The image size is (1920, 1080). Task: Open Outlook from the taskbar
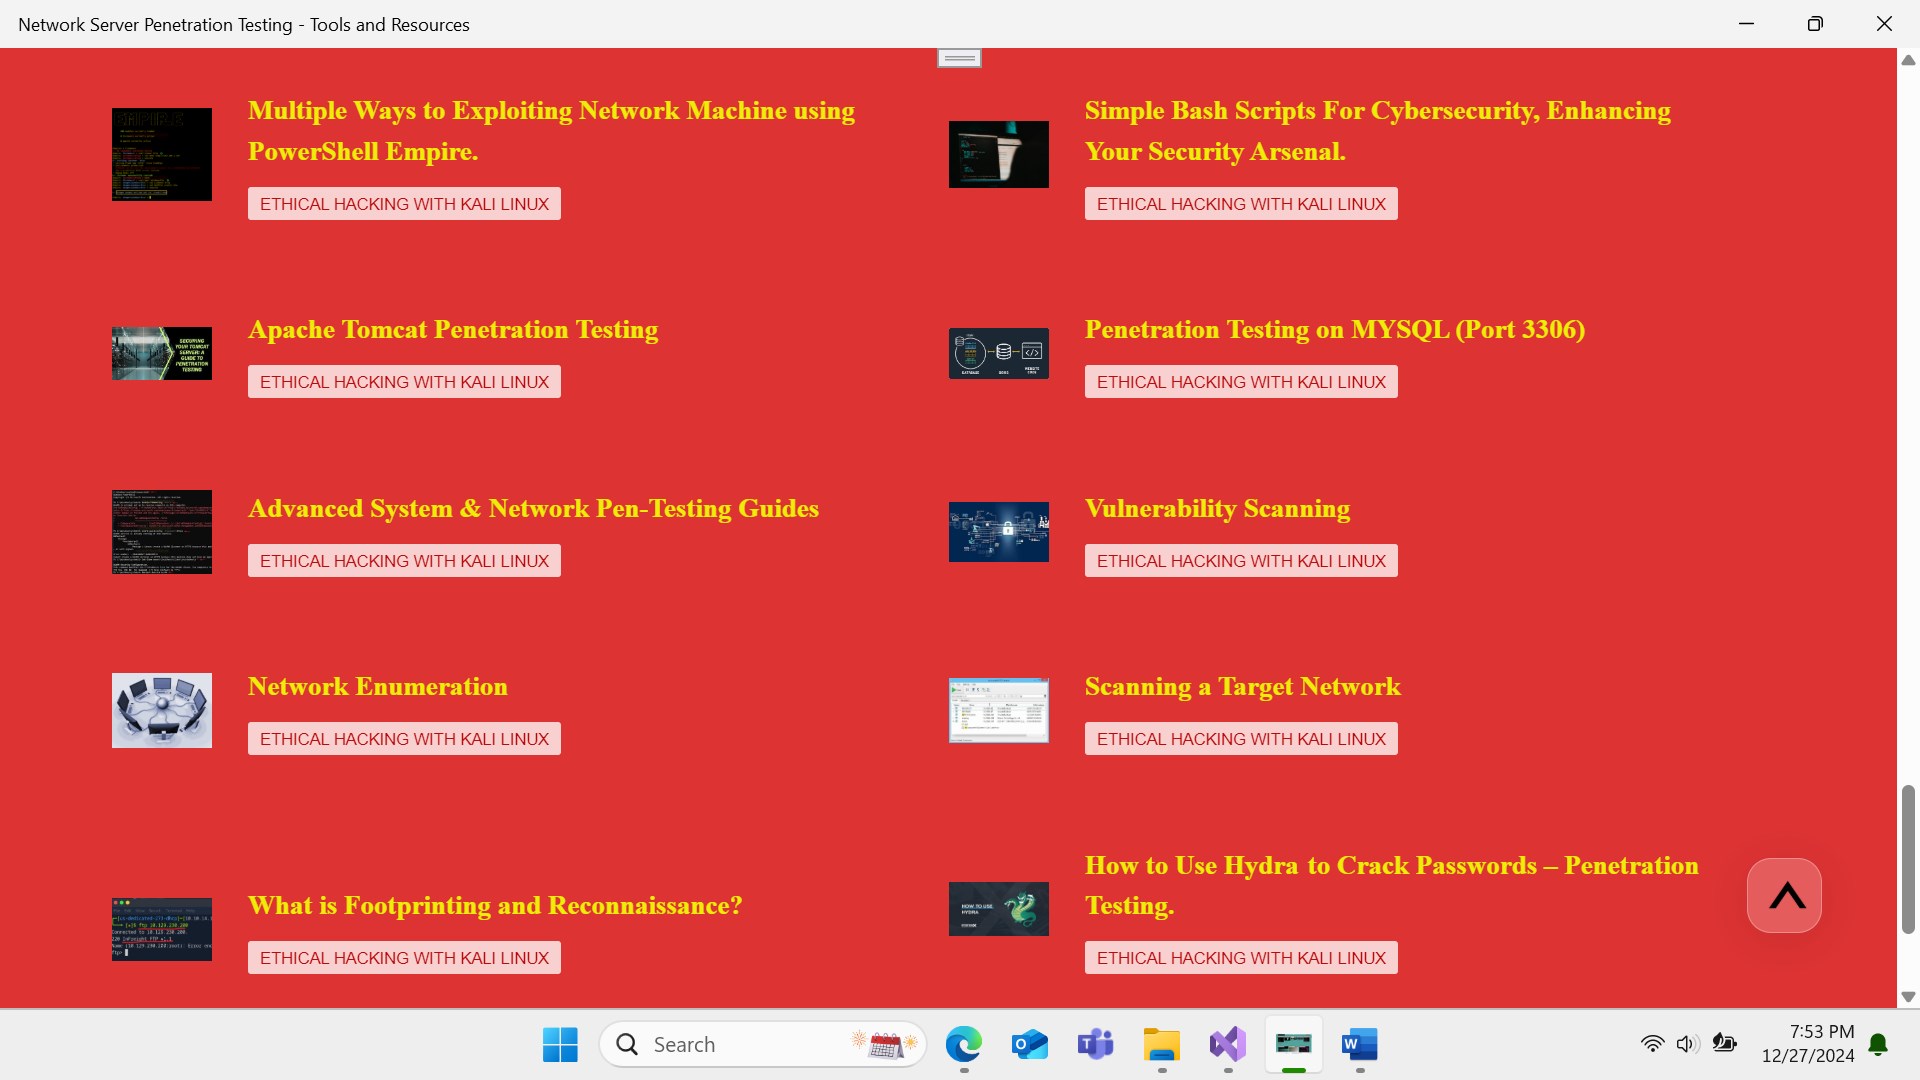tap(1029, 1044)
